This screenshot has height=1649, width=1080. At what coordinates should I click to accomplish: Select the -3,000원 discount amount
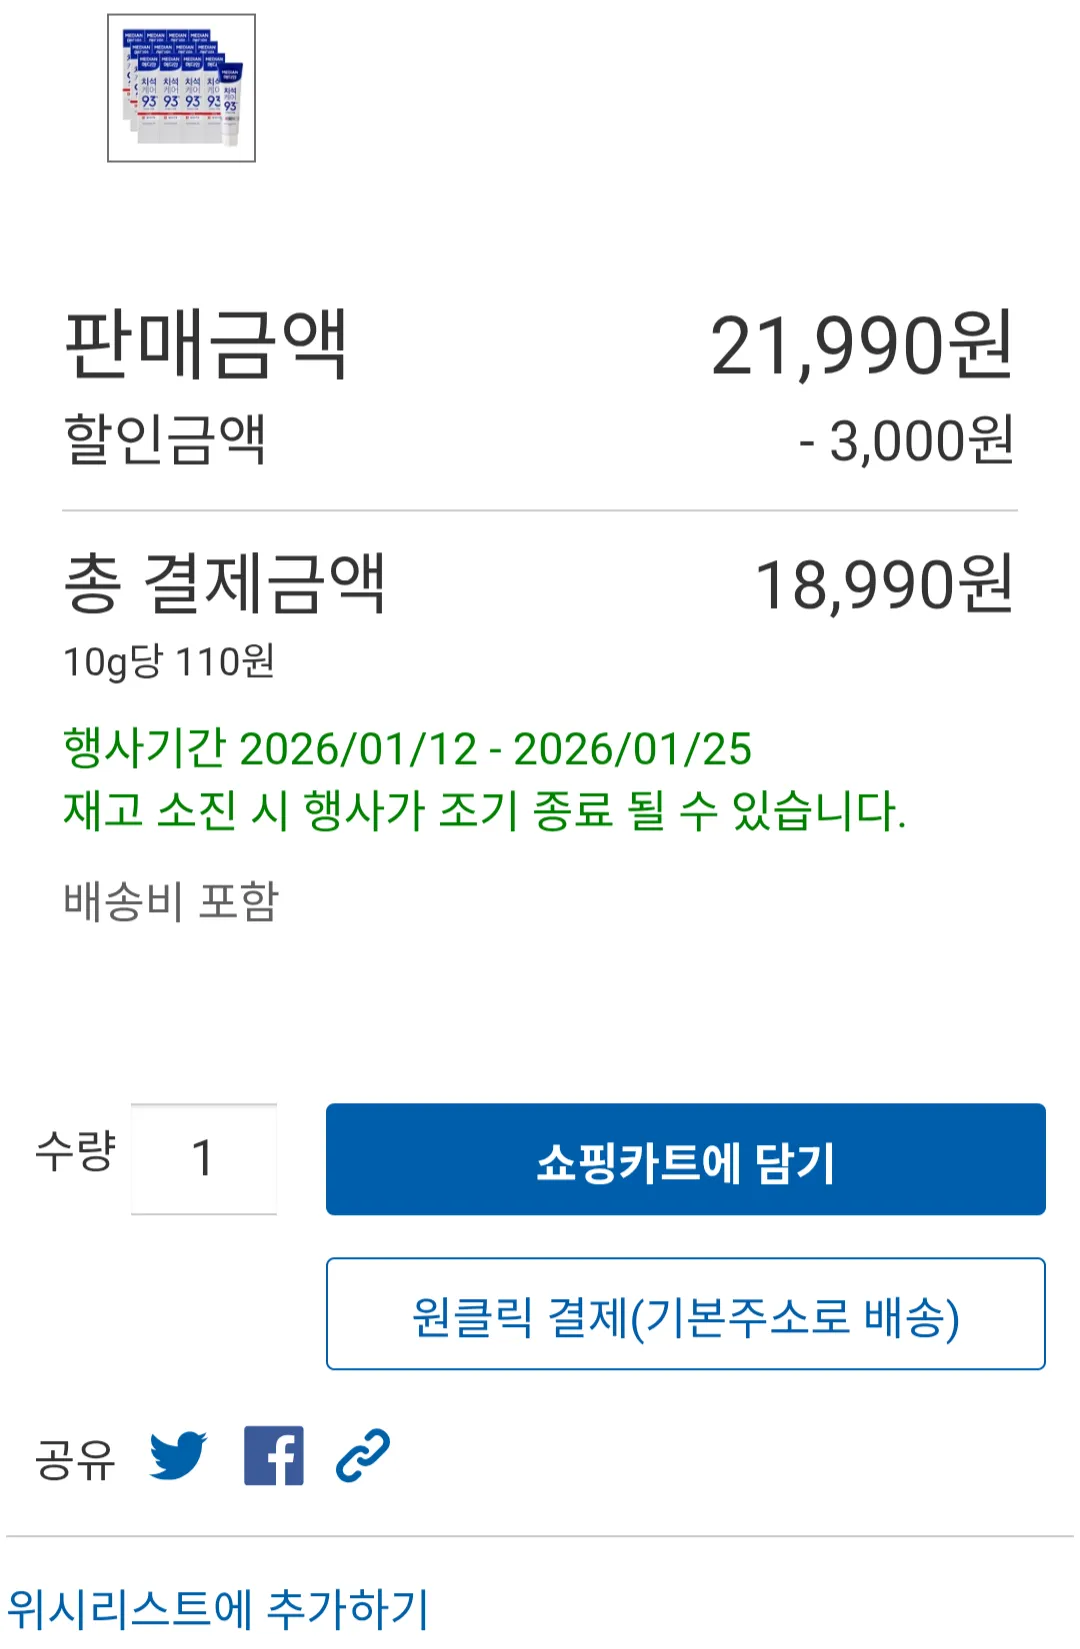pos(906,440)
